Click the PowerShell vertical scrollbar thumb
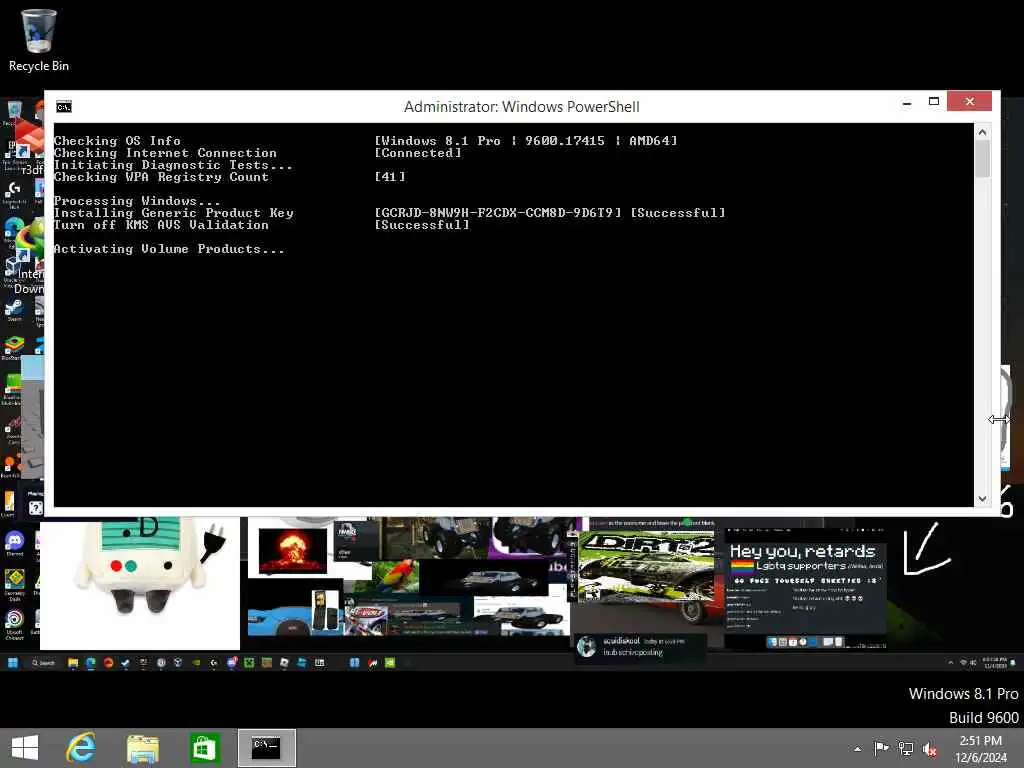The height and width of the screenshot is (768, 1024). click(982, 159)
